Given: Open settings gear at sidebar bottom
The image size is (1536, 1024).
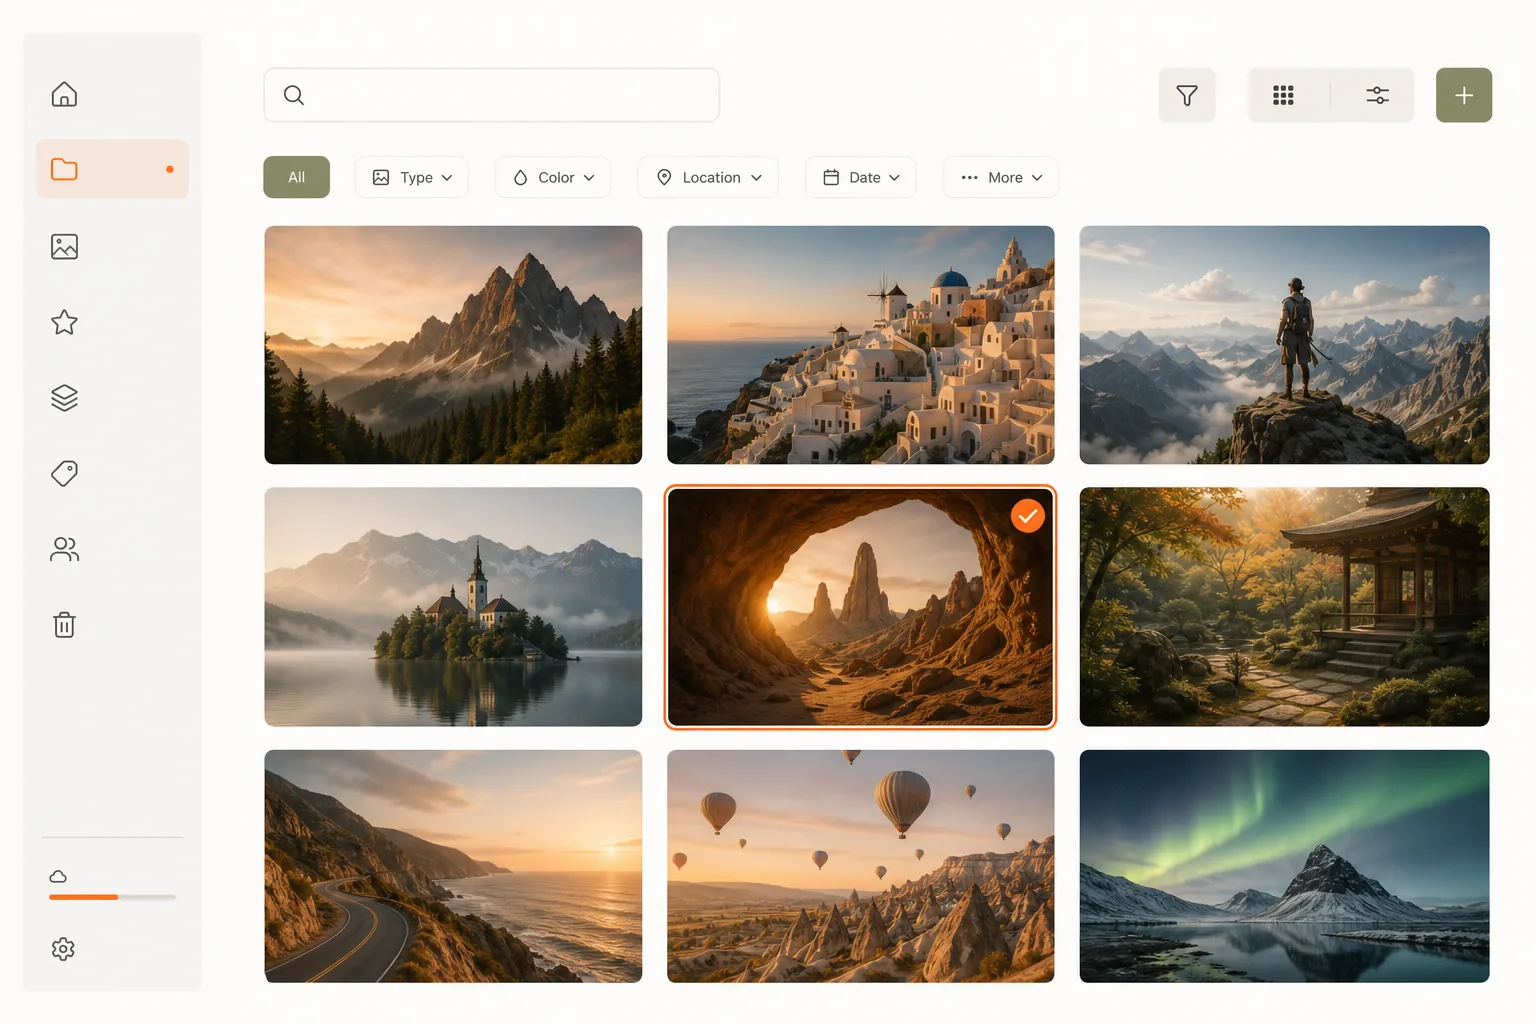Looking at the screenshot, I should tap(63, 949).
